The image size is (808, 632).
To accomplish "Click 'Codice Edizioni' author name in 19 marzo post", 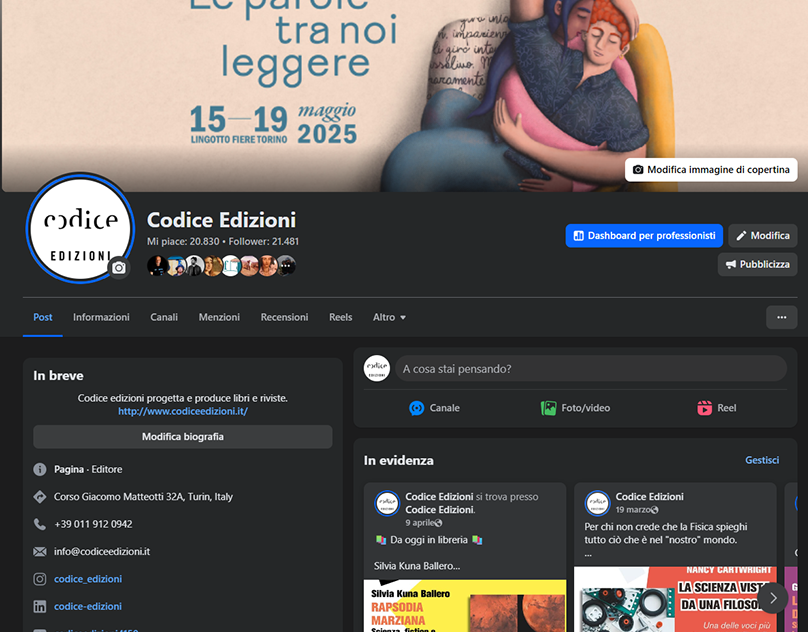I will click(650, 496).
